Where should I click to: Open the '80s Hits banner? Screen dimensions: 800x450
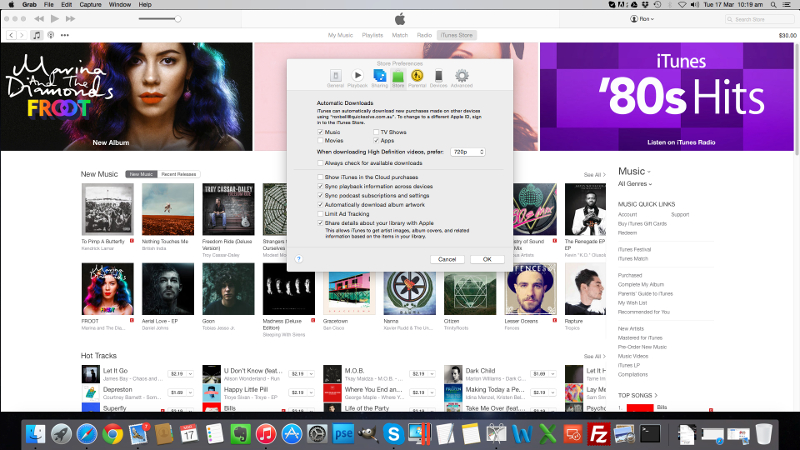coord(667,96)
